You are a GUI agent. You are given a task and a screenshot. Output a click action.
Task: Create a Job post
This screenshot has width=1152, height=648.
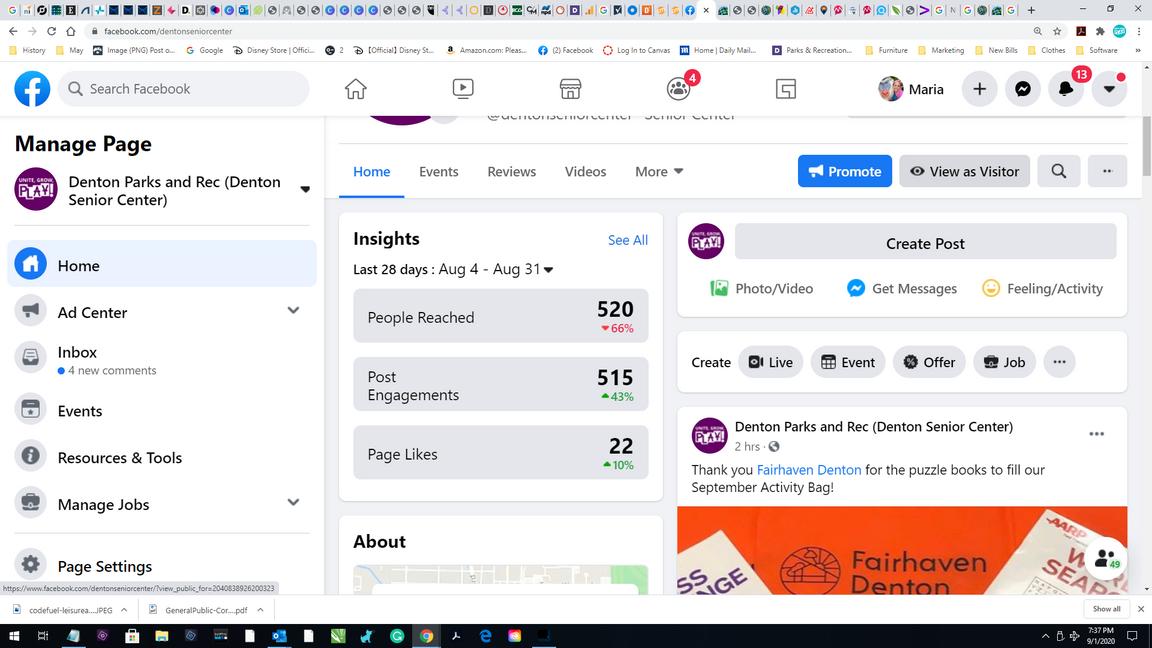[x=1004, y=362]
